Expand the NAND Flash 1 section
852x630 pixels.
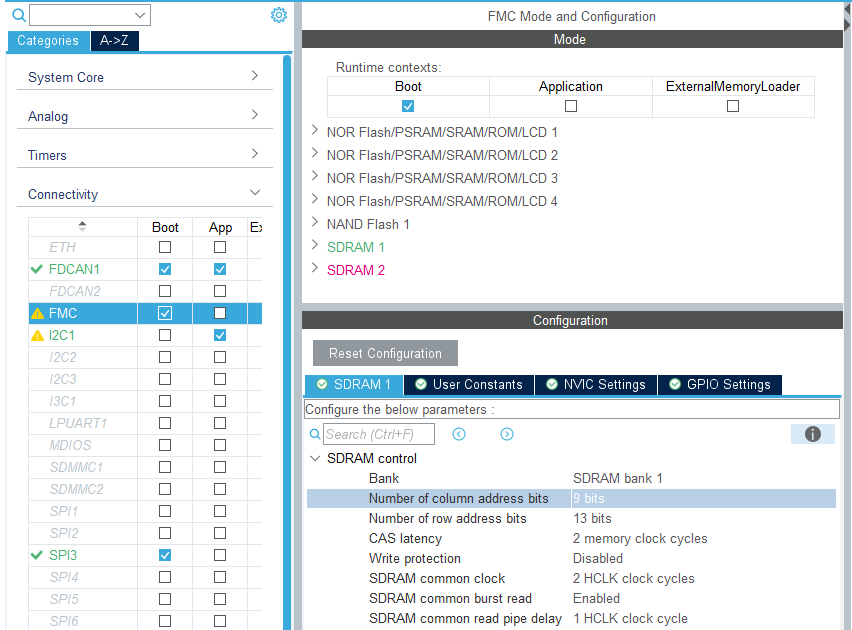pyautogui.click(x=315, y=224)
